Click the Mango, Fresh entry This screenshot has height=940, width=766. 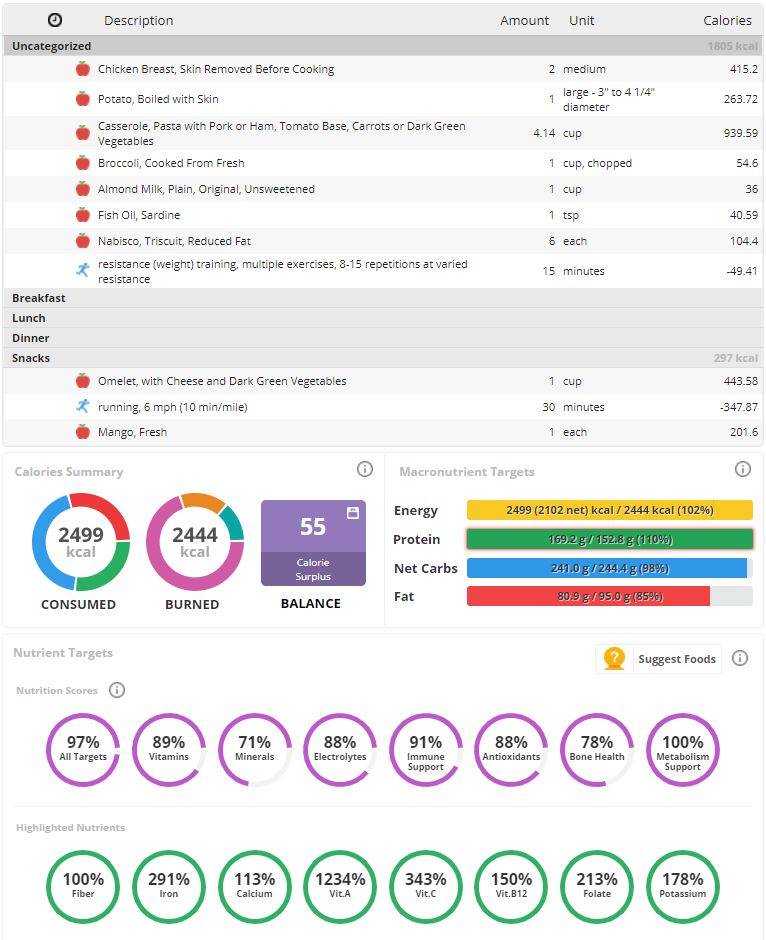click(x=383, y=432)
